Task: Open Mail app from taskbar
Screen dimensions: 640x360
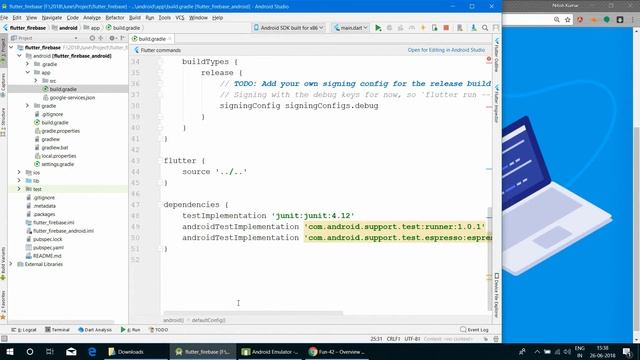Action: point(71,351)
